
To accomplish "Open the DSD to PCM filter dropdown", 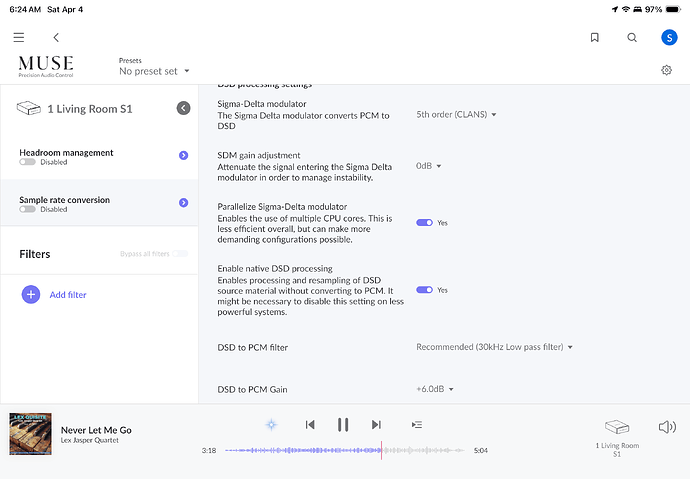I will (494, 347).
